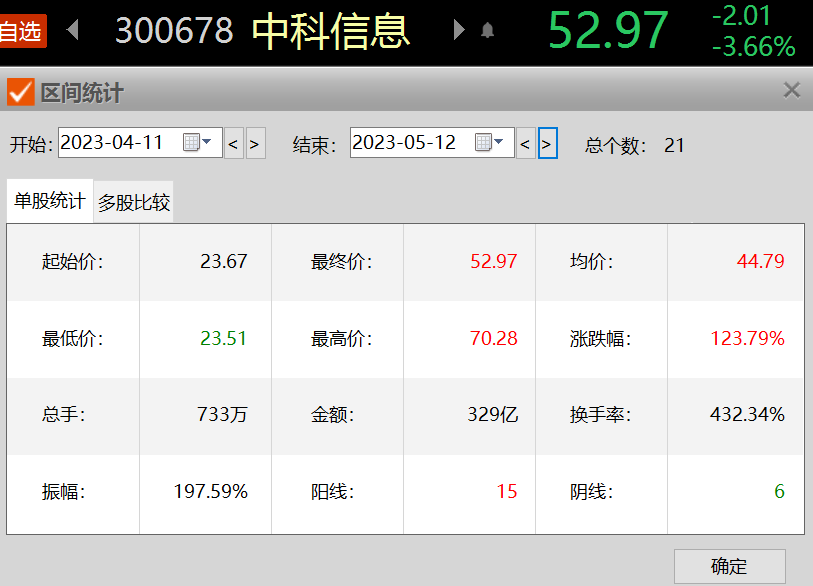Viewport: 813px width, 586px height.
Task: Click the 最低价 label
Action: pyautogui.click(x=73, y=339)
